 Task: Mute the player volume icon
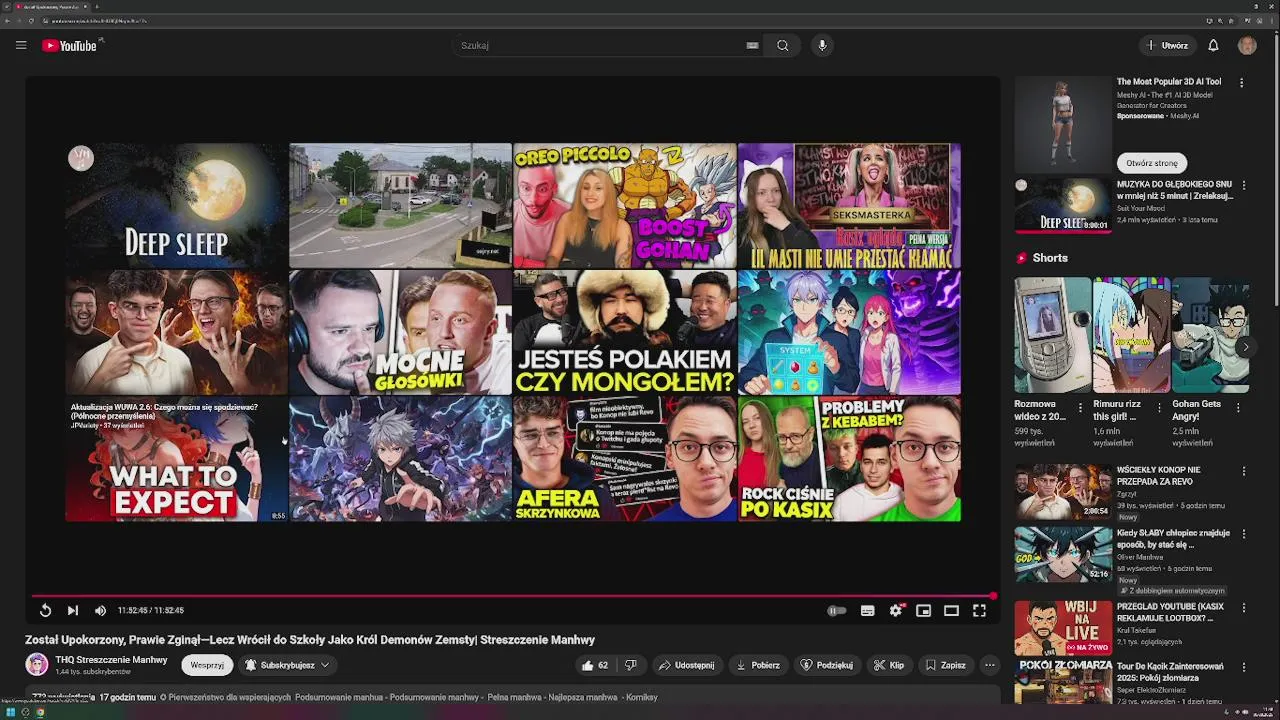click(100, 610)
